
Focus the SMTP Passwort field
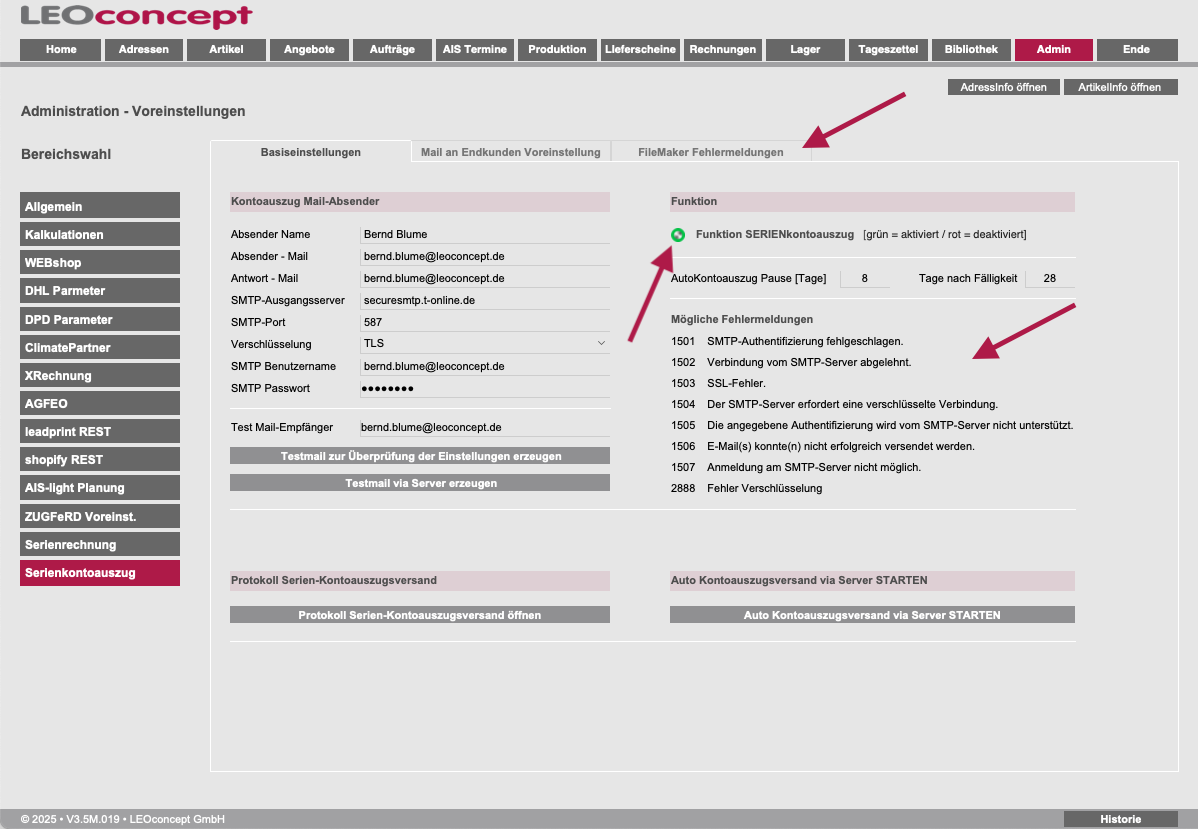[485, 389]
